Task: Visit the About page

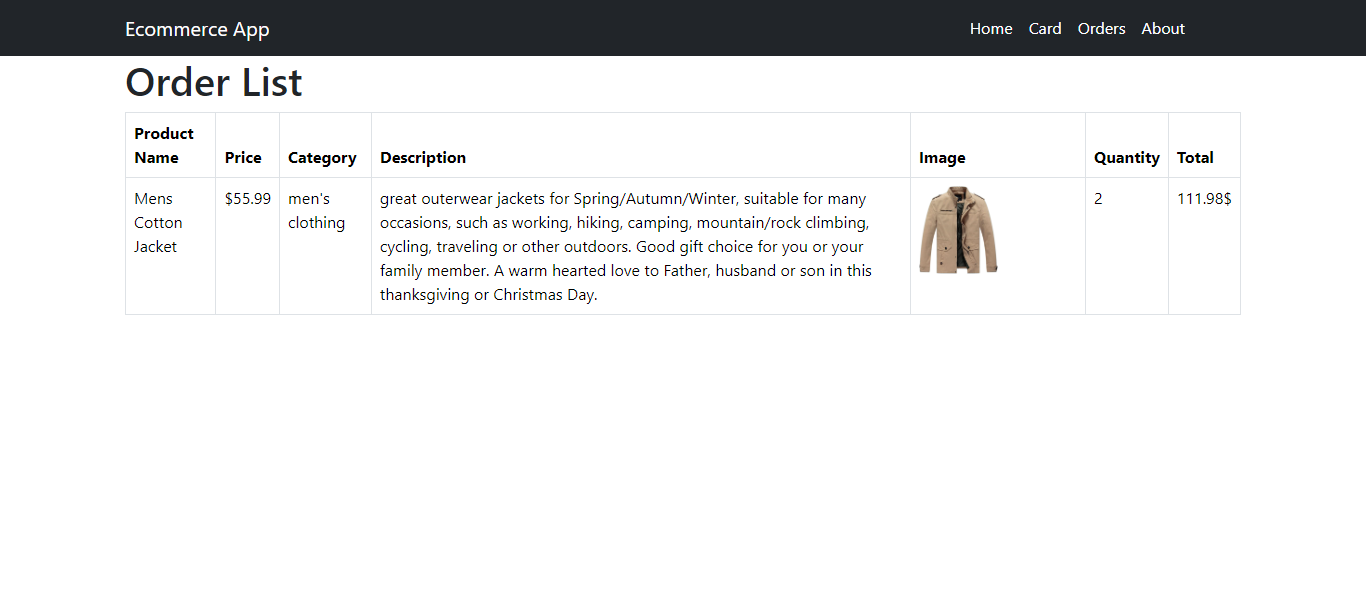Action: [x=1163, y=29]
